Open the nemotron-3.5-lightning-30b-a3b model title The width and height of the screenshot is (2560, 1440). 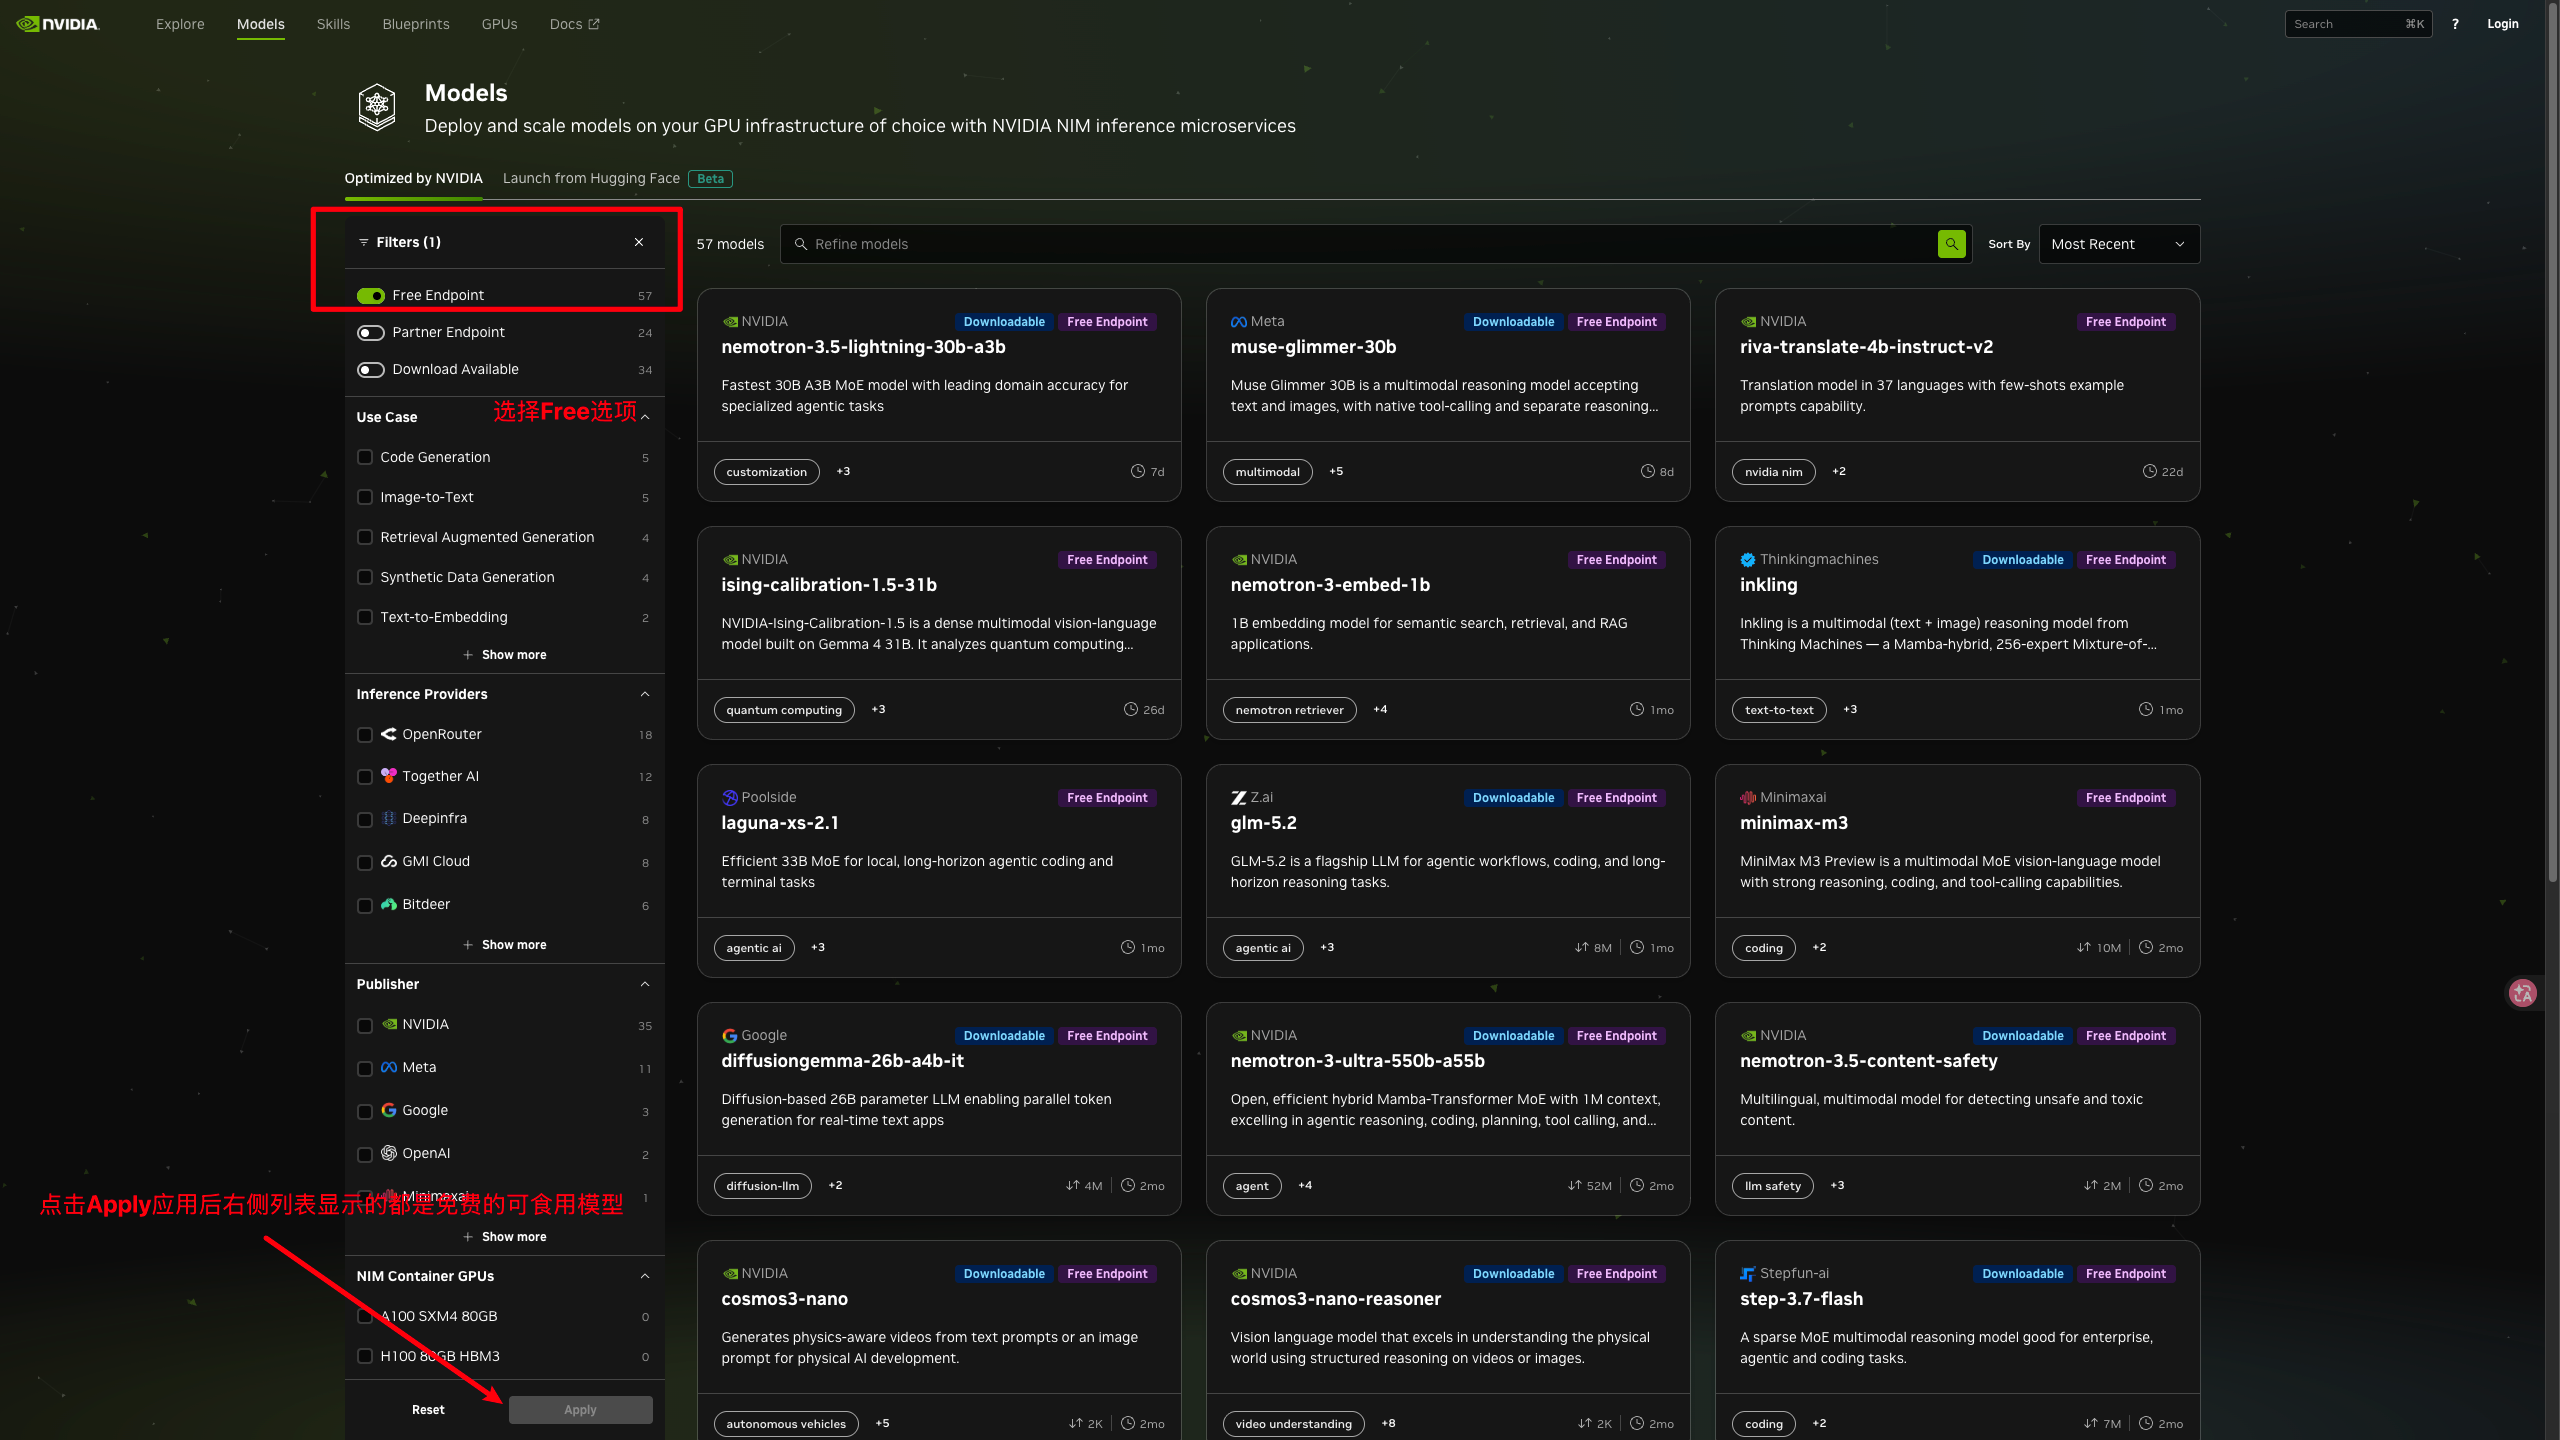pyautogui.click(x=863, y=347)
